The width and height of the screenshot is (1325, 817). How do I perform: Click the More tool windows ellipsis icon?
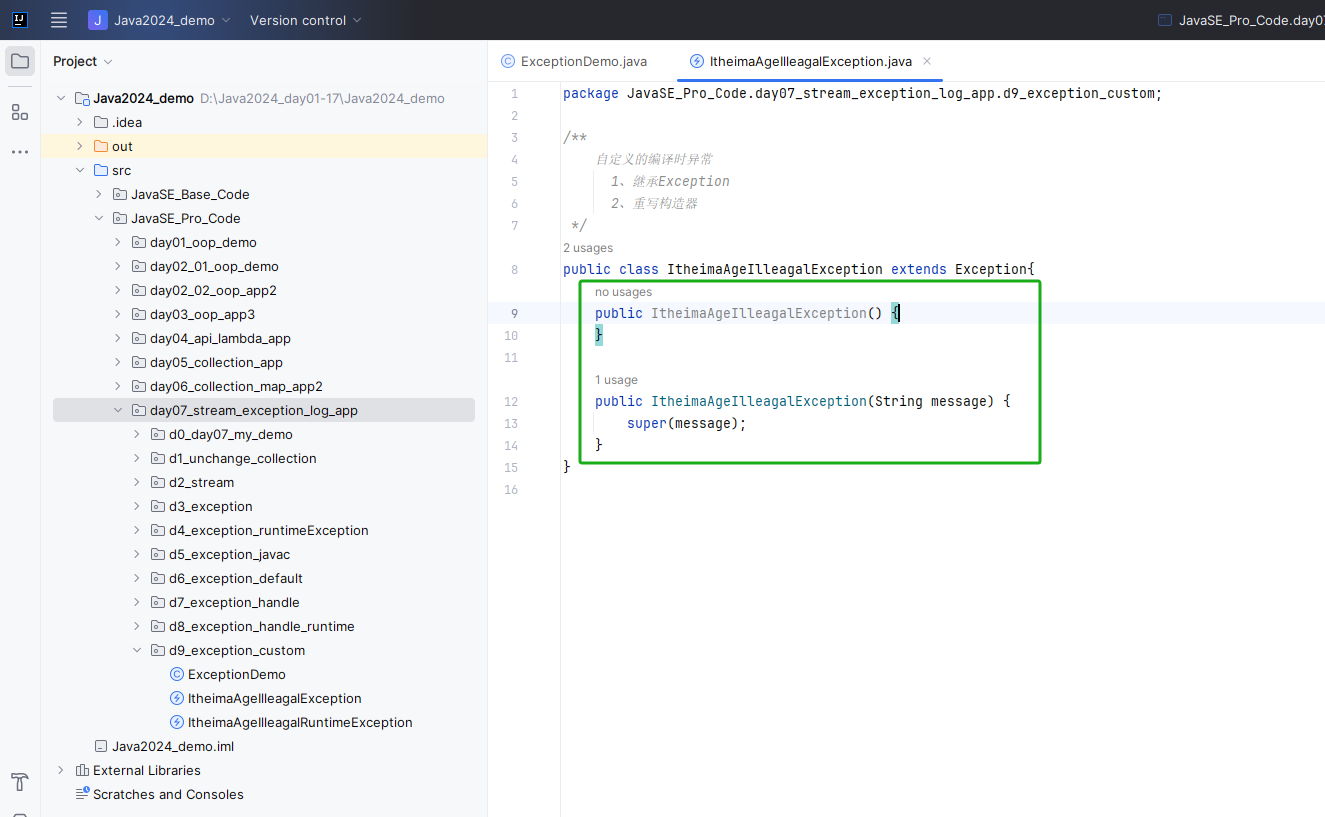[x=20, y=152]
